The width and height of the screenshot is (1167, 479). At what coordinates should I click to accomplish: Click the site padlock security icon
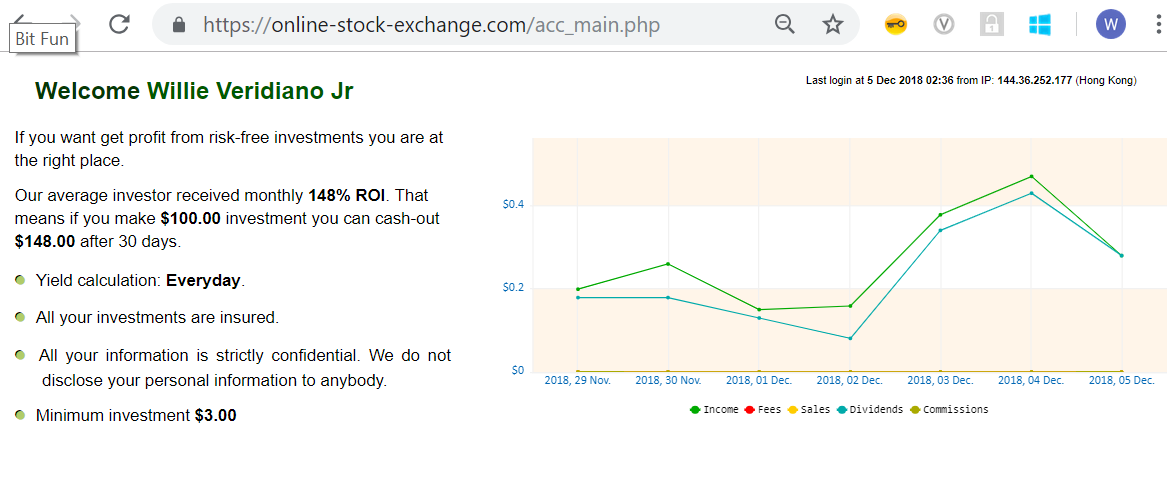180,24
